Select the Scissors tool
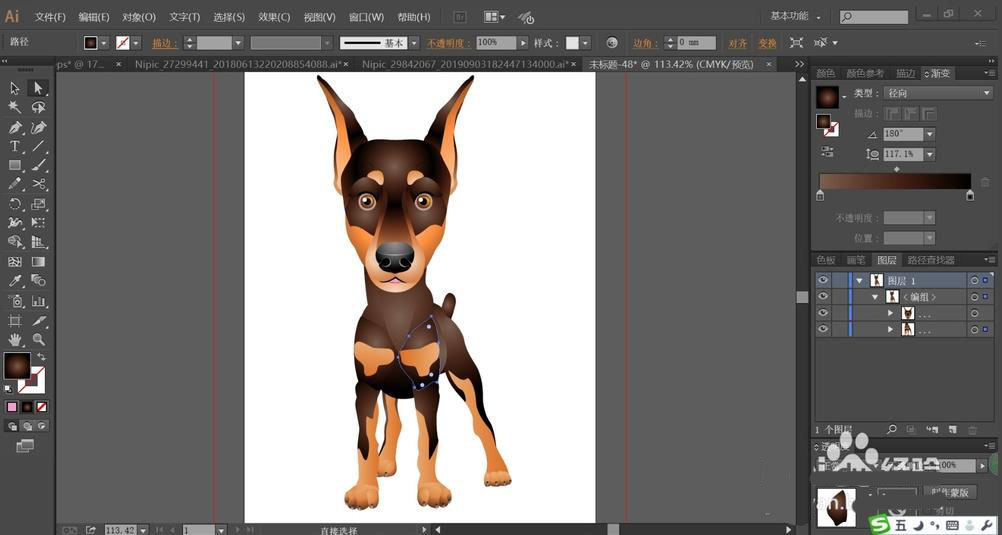 38,184
